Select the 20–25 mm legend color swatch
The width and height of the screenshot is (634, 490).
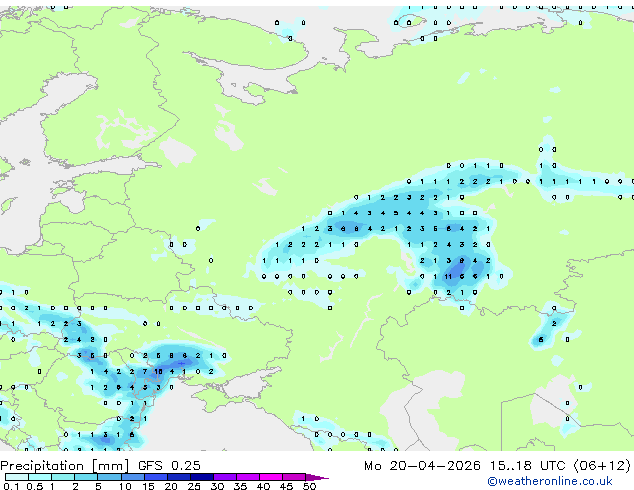coord(178,477)
